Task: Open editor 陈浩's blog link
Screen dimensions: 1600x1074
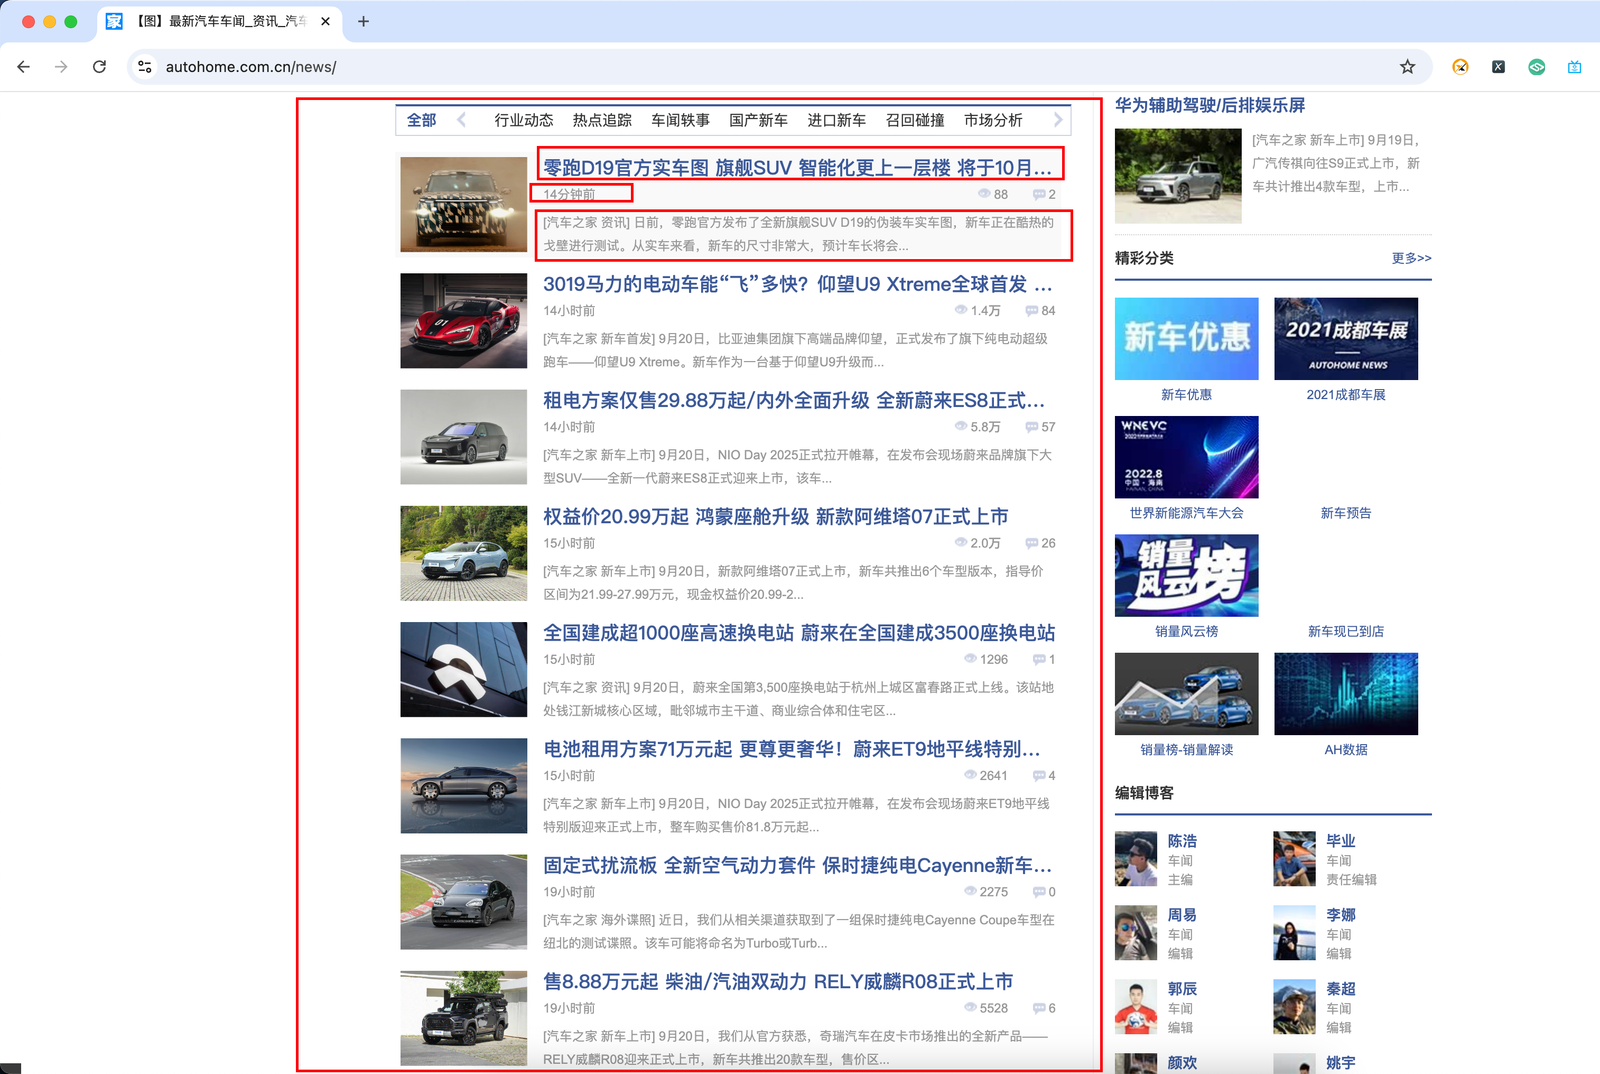Action: tap(1182, 841)
